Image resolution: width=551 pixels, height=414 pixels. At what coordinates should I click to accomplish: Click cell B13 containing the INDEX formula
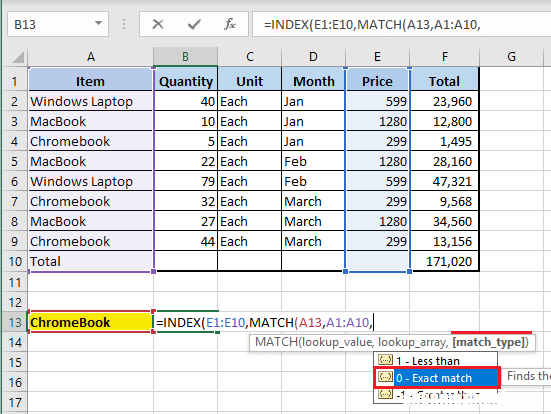tap(186, 322)
